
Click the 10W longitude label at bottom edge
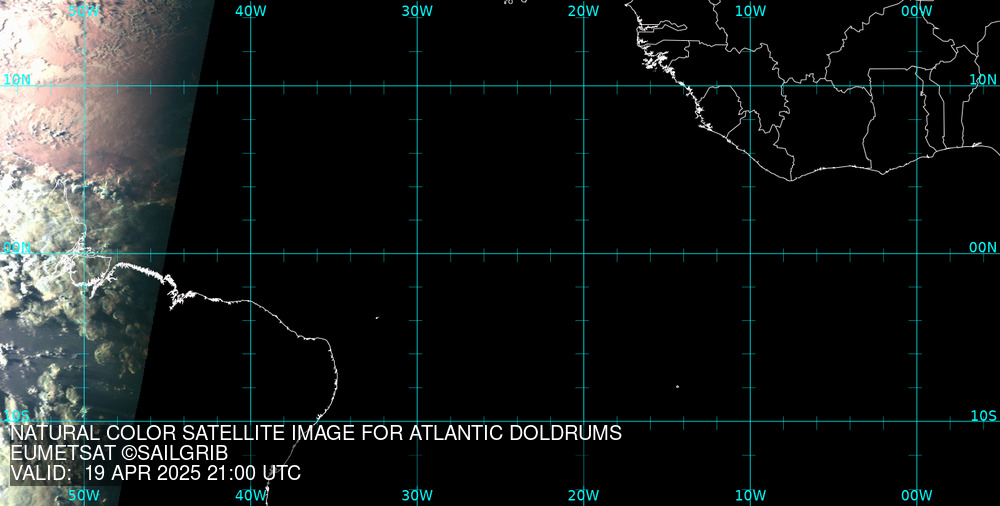751,495
